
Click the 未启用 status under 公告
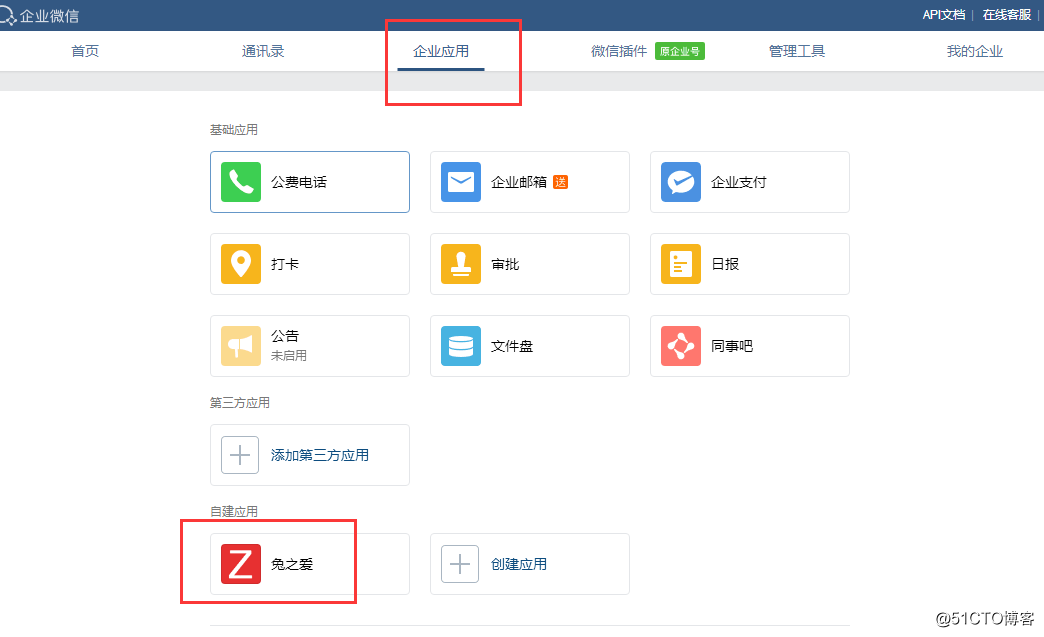coord(289,355)
